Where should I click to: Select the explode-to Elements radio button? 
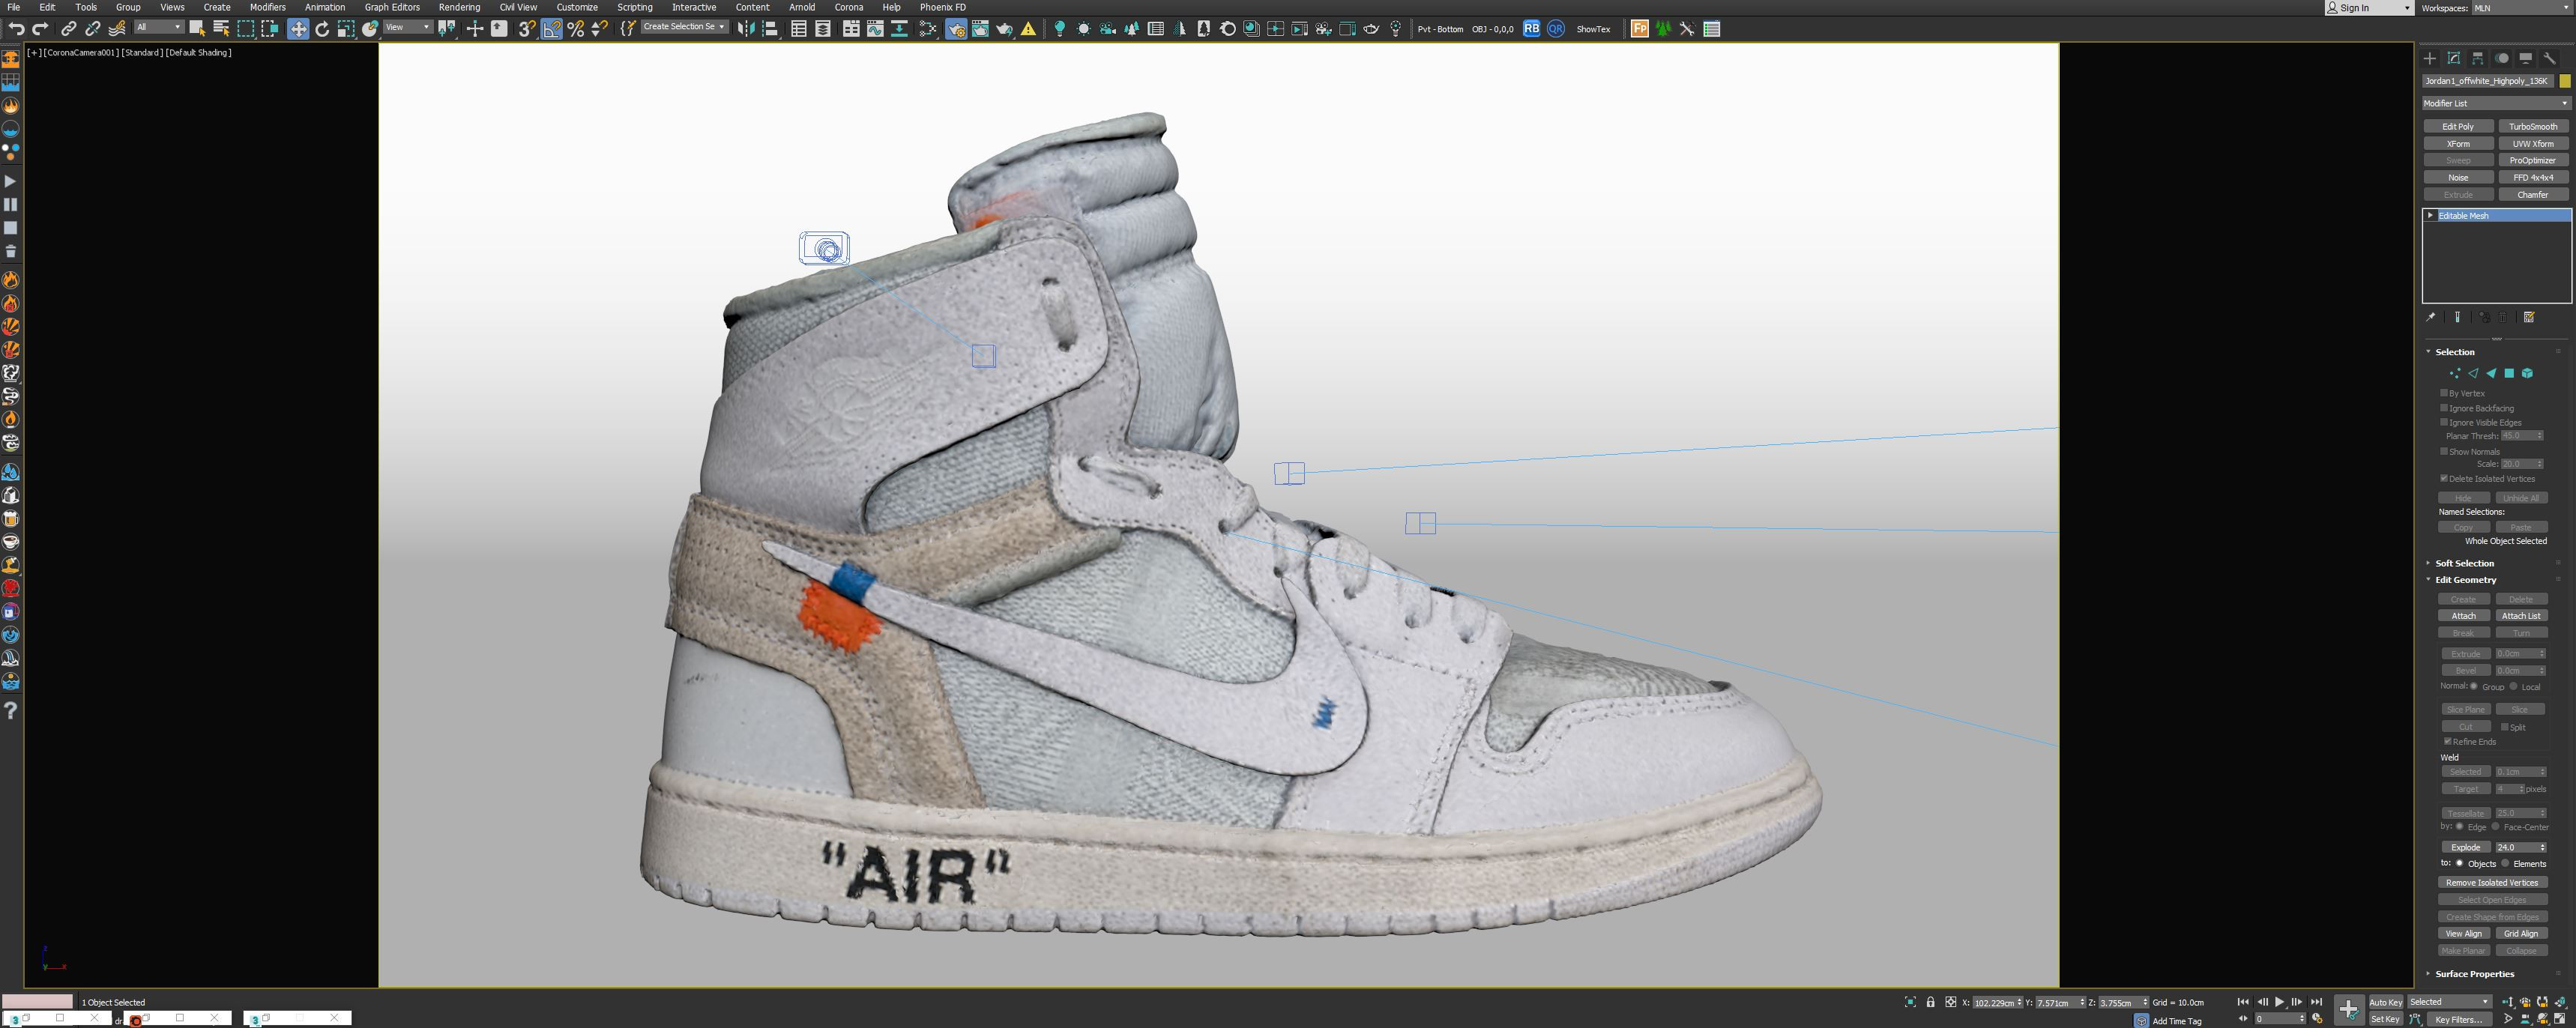coord(2505,863)
